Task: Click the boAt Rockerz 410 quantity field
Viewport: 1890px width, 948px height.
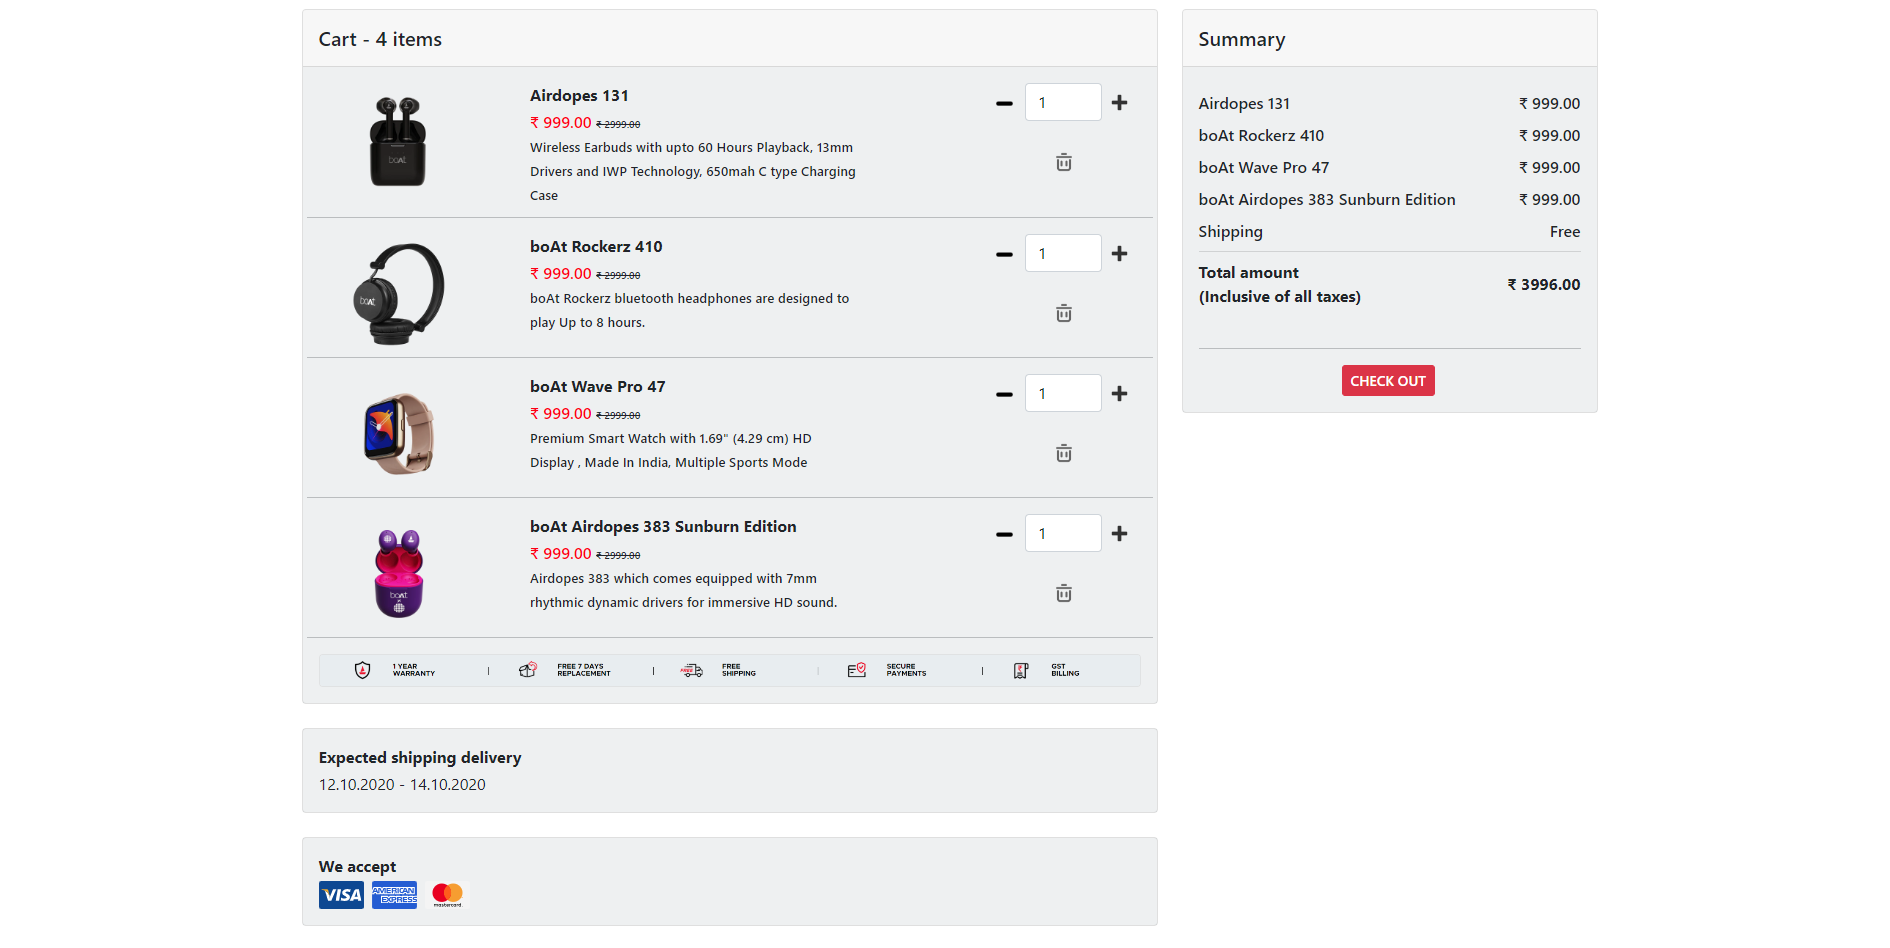Action: (x=1063, y=253)
